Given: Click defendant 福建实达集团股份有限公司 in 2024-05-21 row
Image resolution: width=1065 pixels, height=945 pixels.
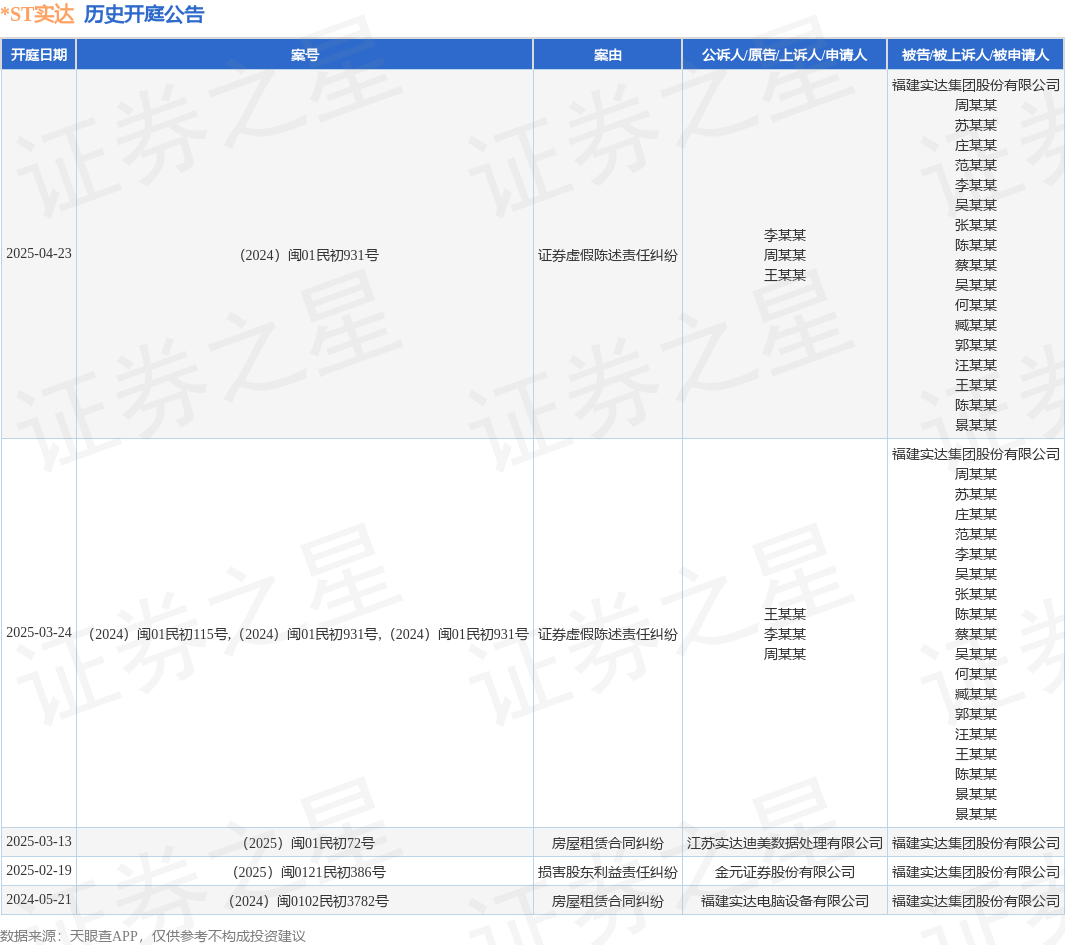Looking at the screenshot, I should point(975,902).
